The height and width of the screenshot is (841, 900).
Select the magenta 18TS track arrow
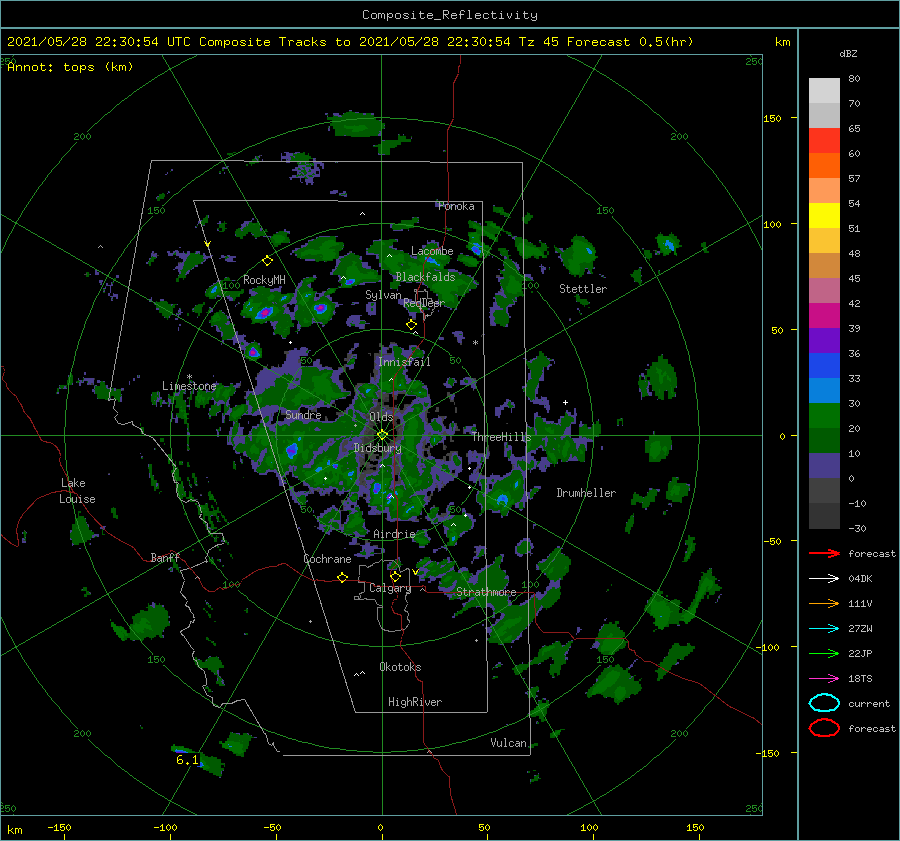click(824, 679)
